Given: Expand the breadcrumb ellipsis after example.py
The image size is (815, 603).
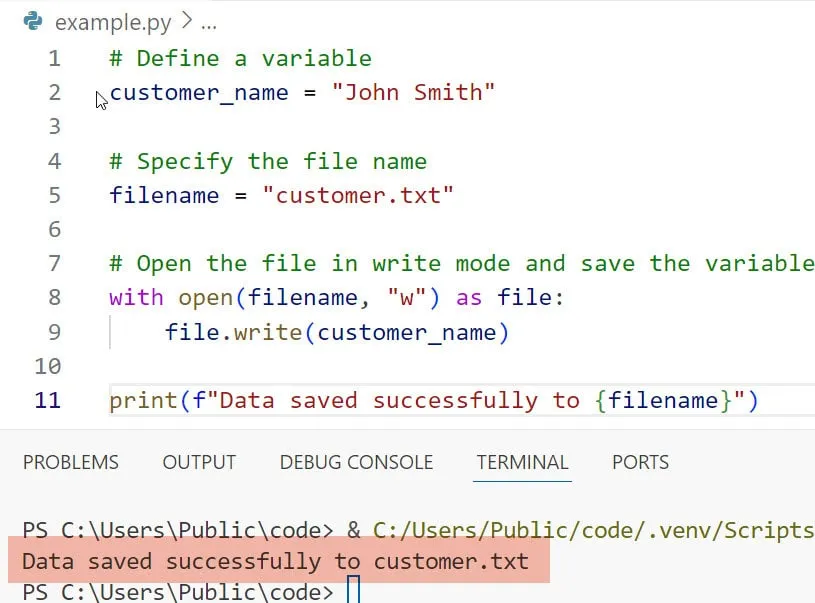Looking at the screenshot, I should [x=208, y=21].
